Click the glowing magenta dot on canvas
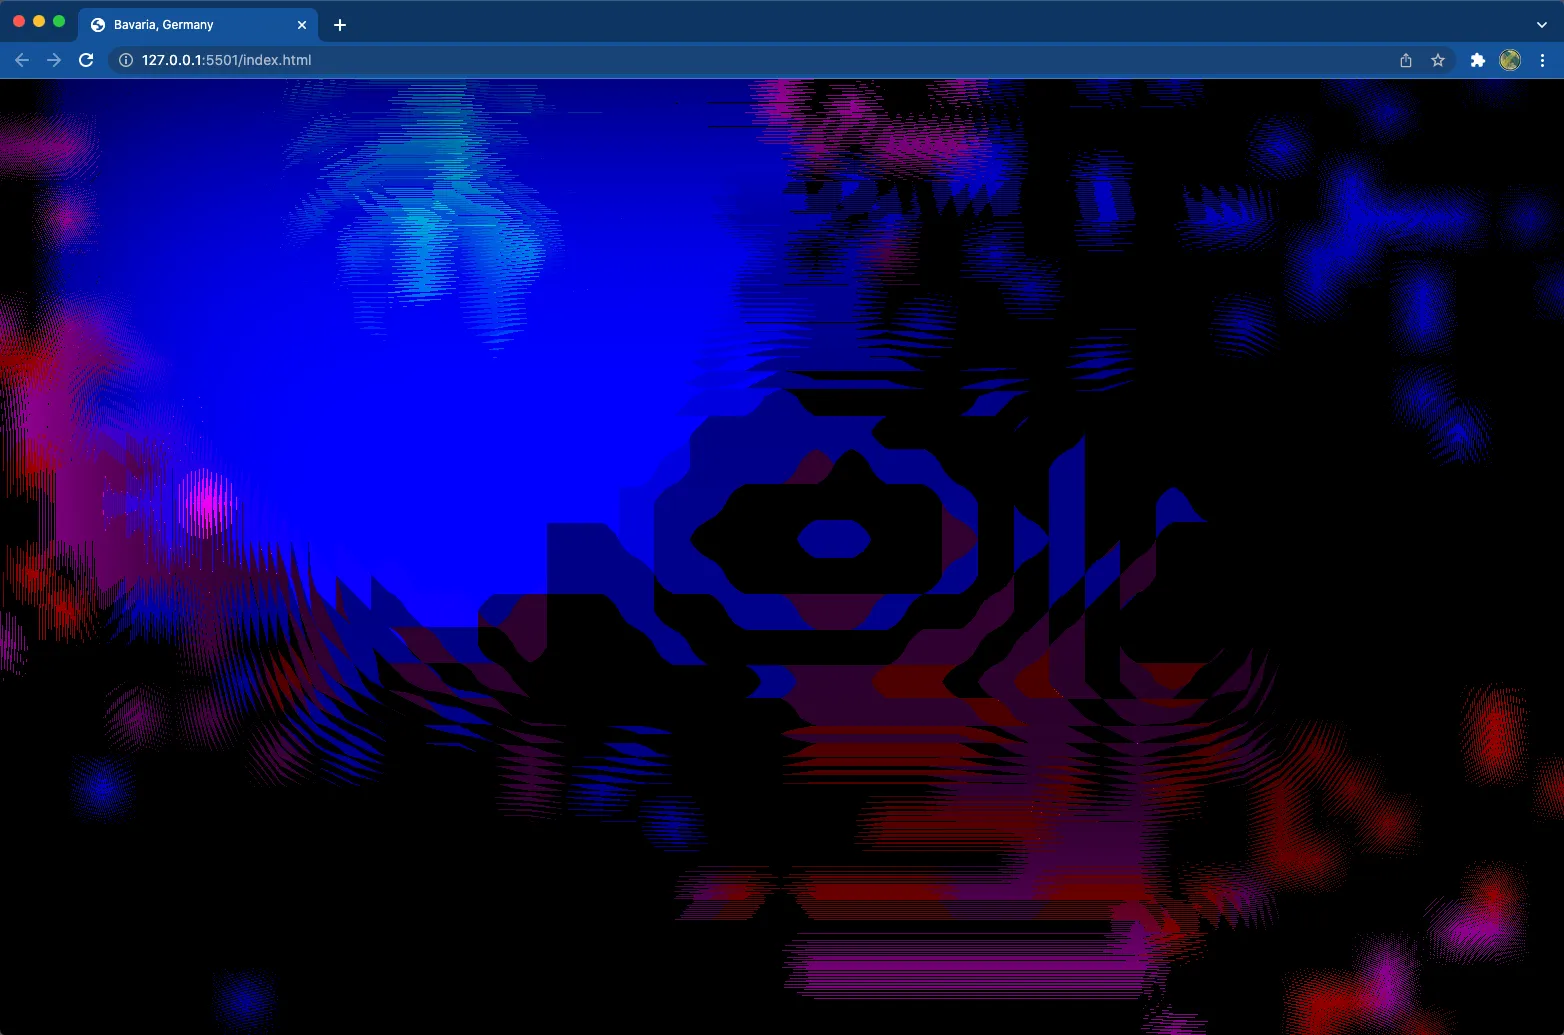The height and width of the screenshot is (1035, 1564). 206,503
